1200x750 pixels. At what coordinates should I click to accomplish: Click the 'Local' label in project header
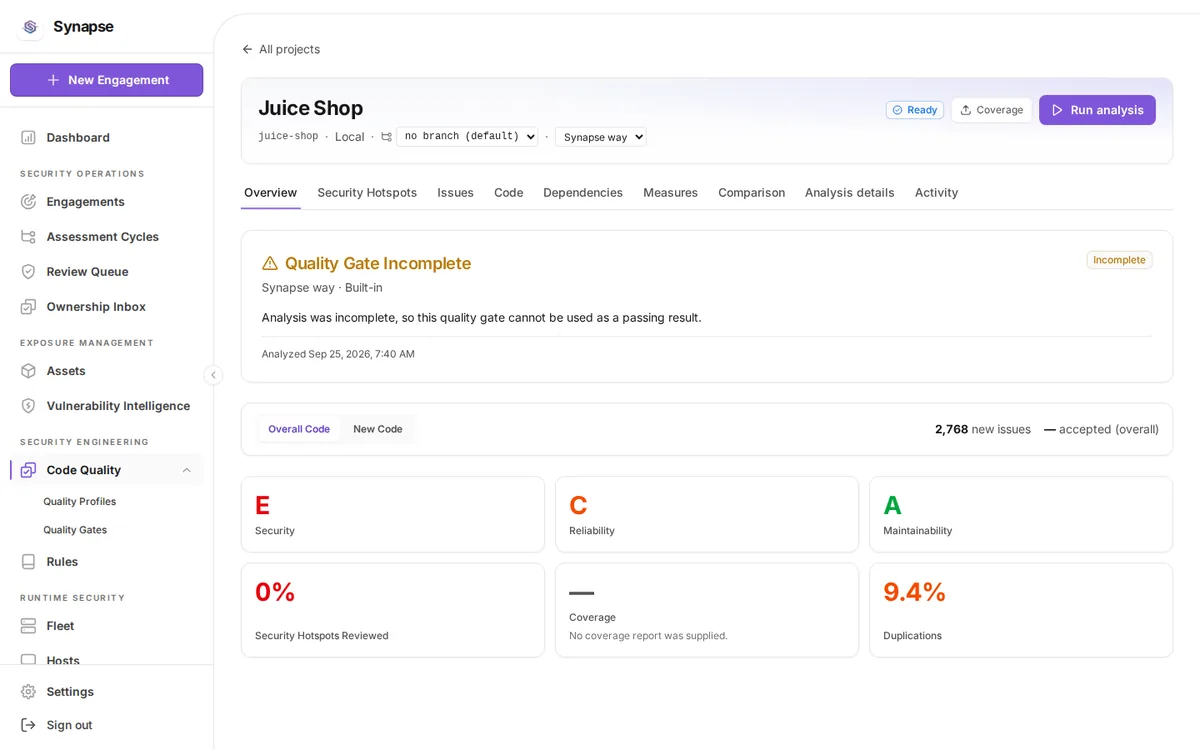[349, 137]
